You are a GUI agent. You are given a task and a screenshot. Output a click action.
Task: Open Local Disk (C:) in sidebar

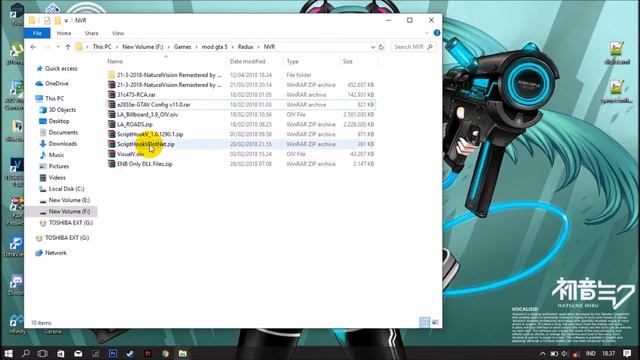coord(66,189)
